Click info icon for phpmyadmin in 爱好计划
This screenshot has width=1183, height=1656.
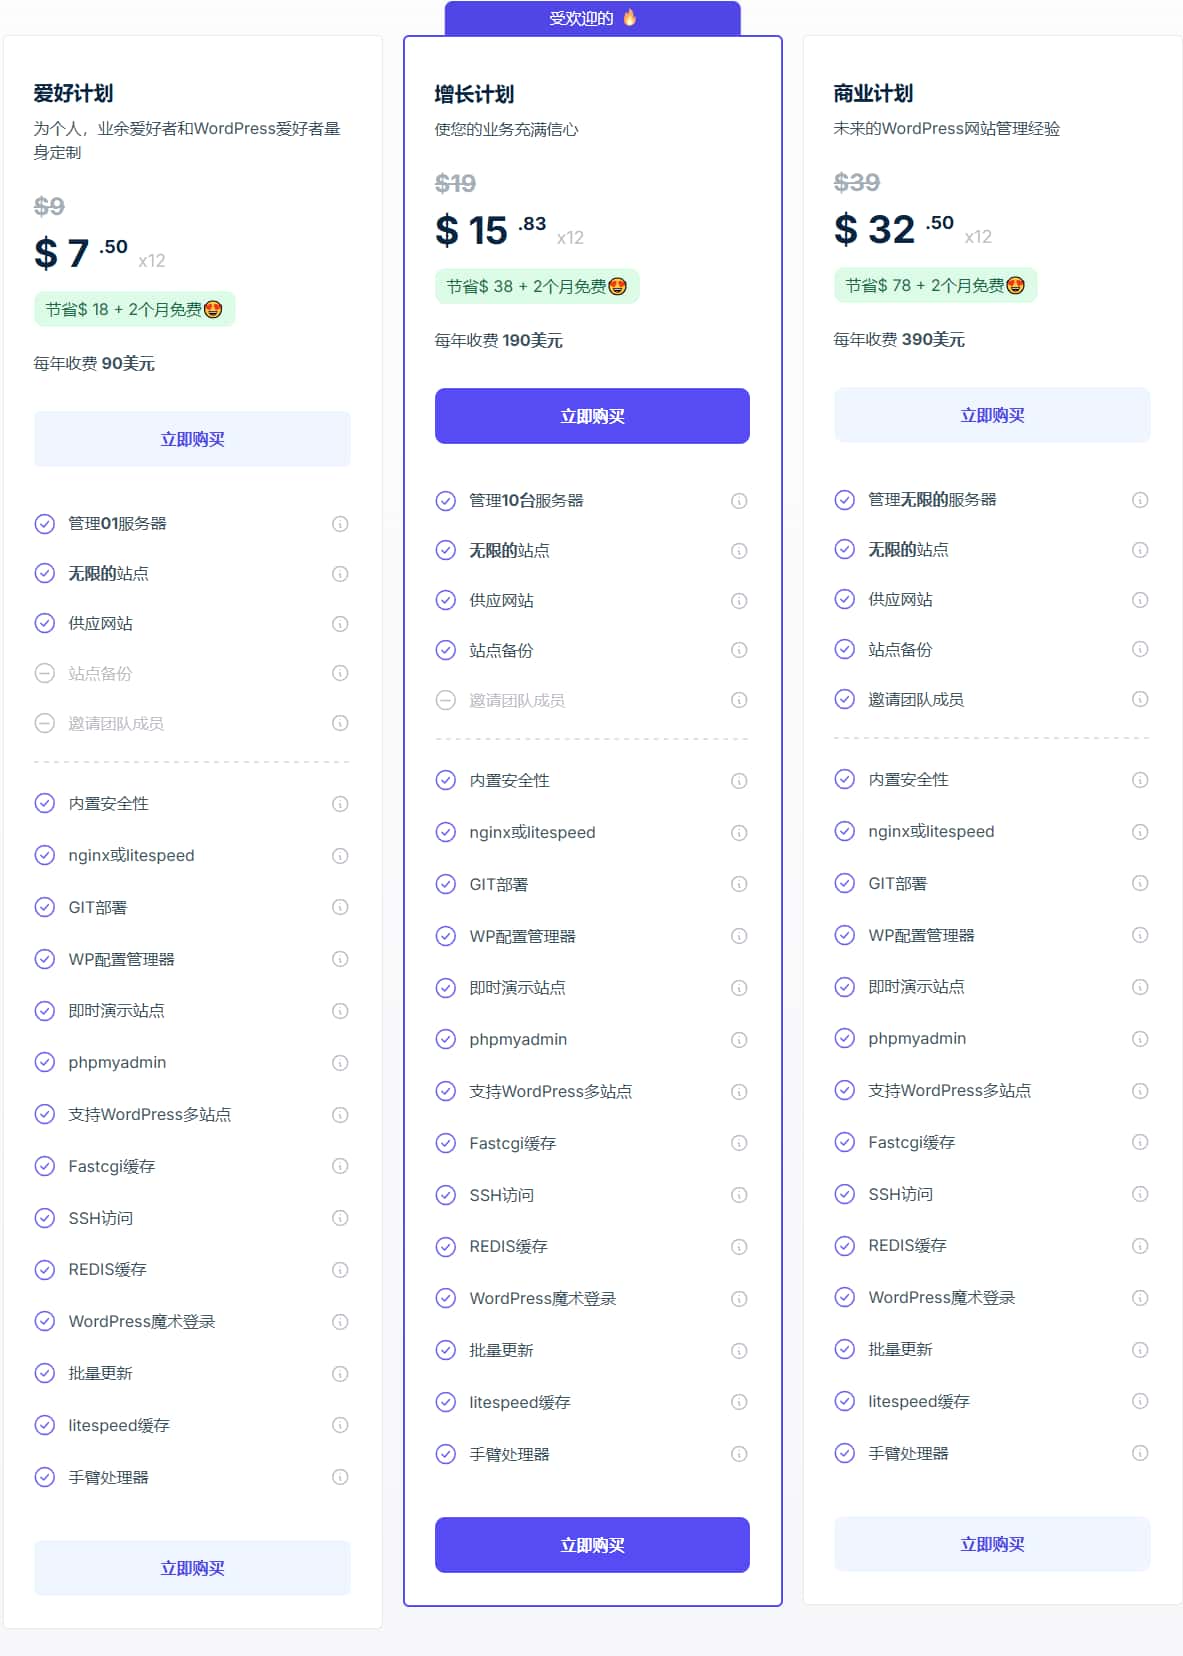[x=340, y=1062]
